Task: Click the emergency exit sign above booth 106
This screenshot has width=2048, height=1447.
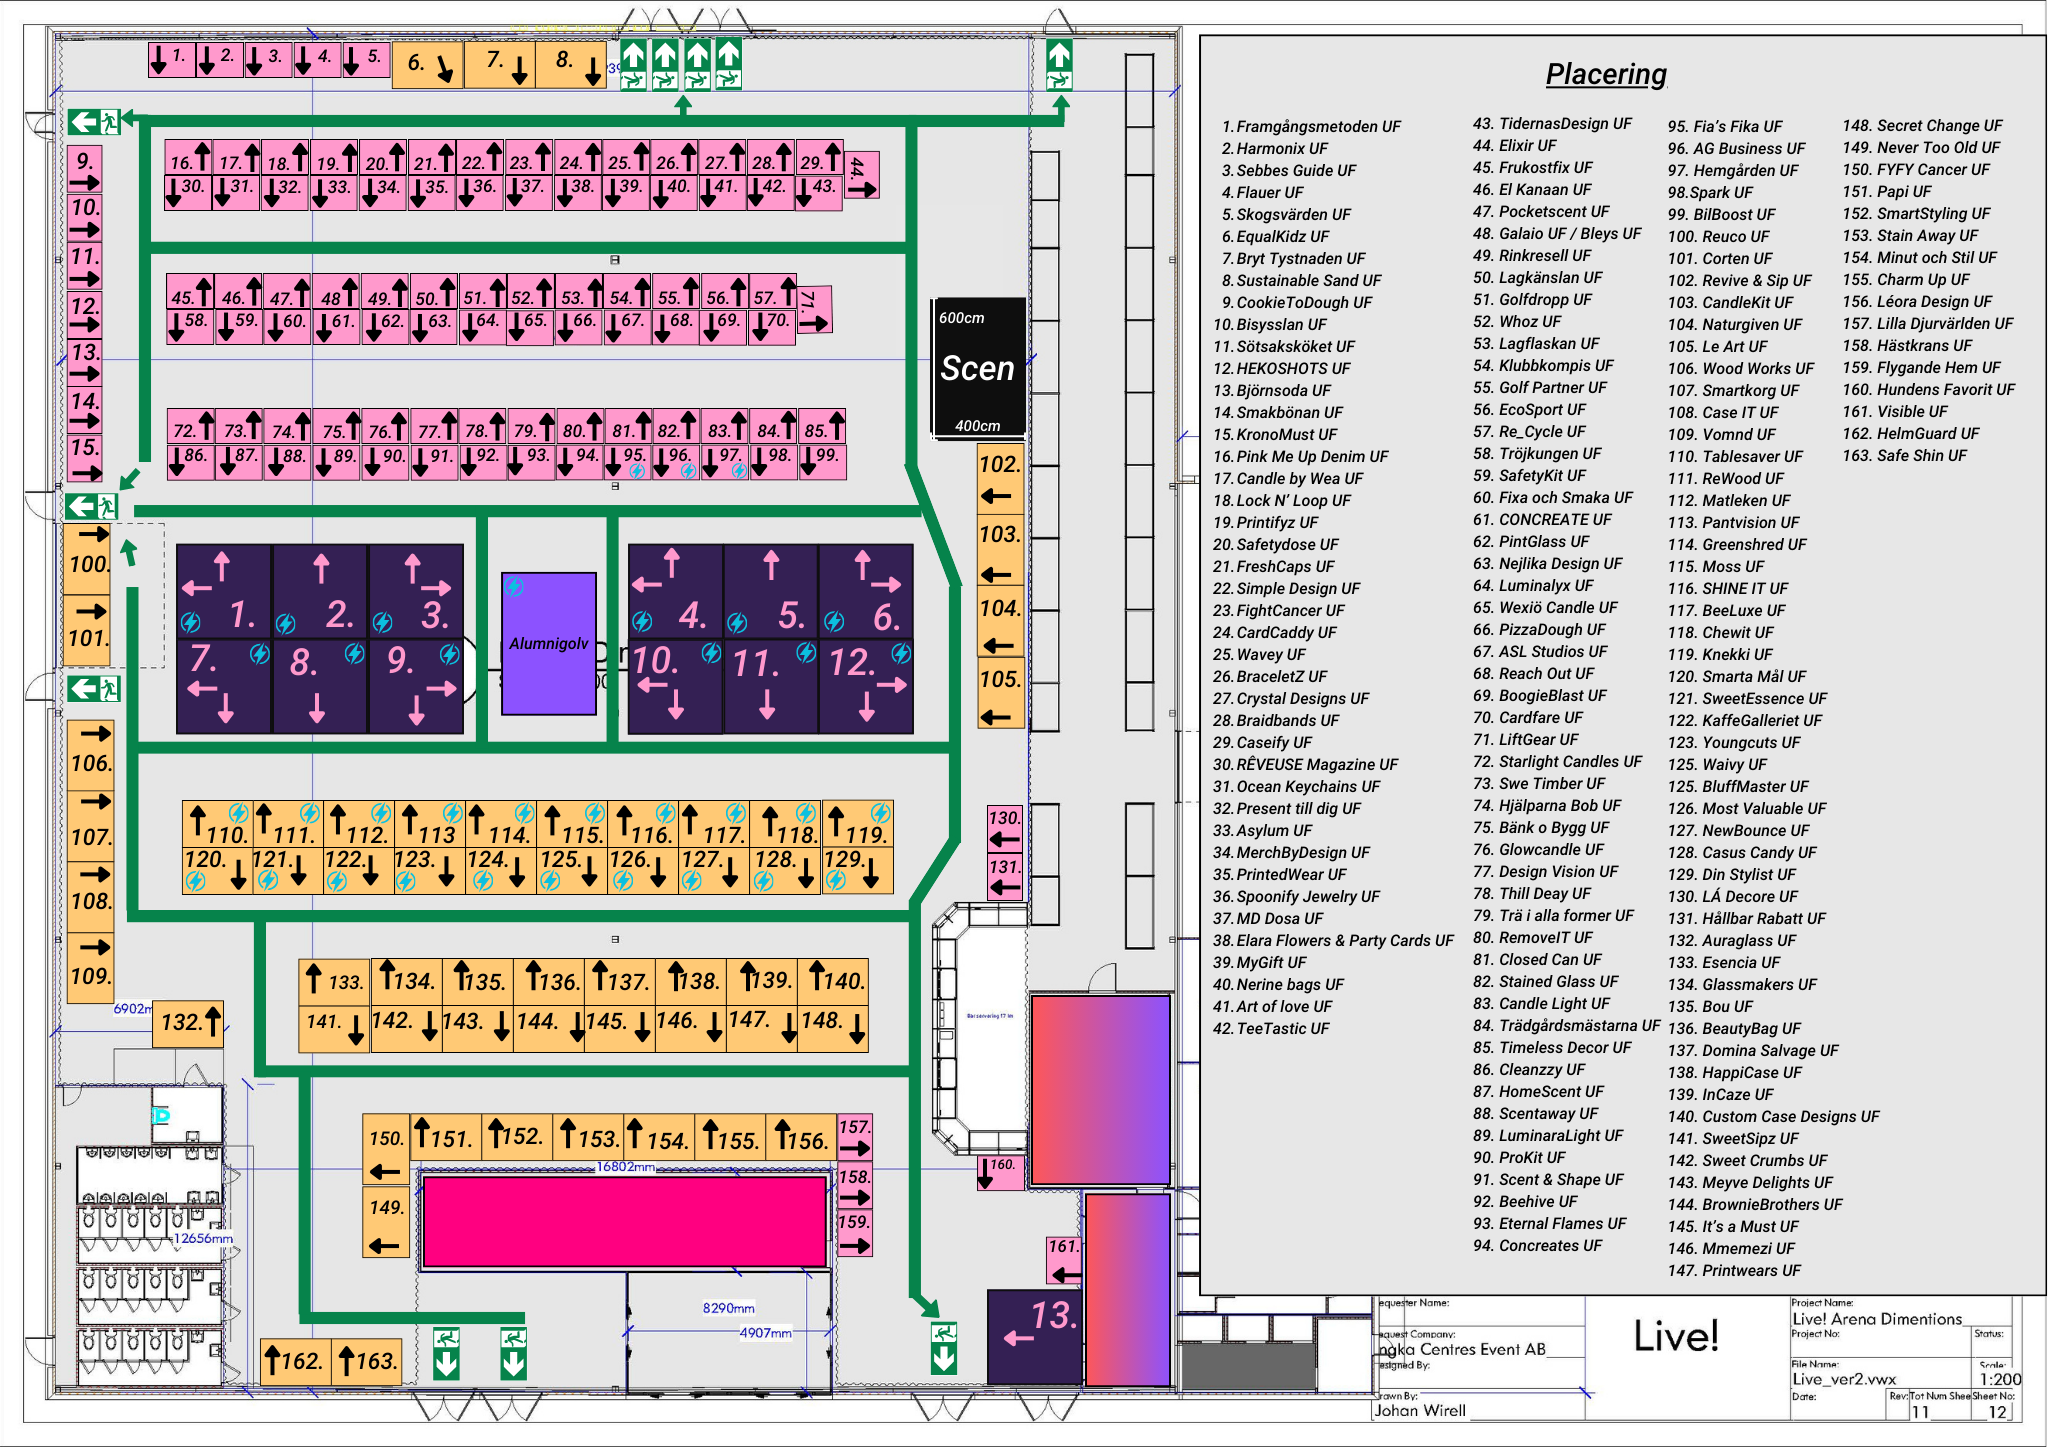Action: click(94, 688)
